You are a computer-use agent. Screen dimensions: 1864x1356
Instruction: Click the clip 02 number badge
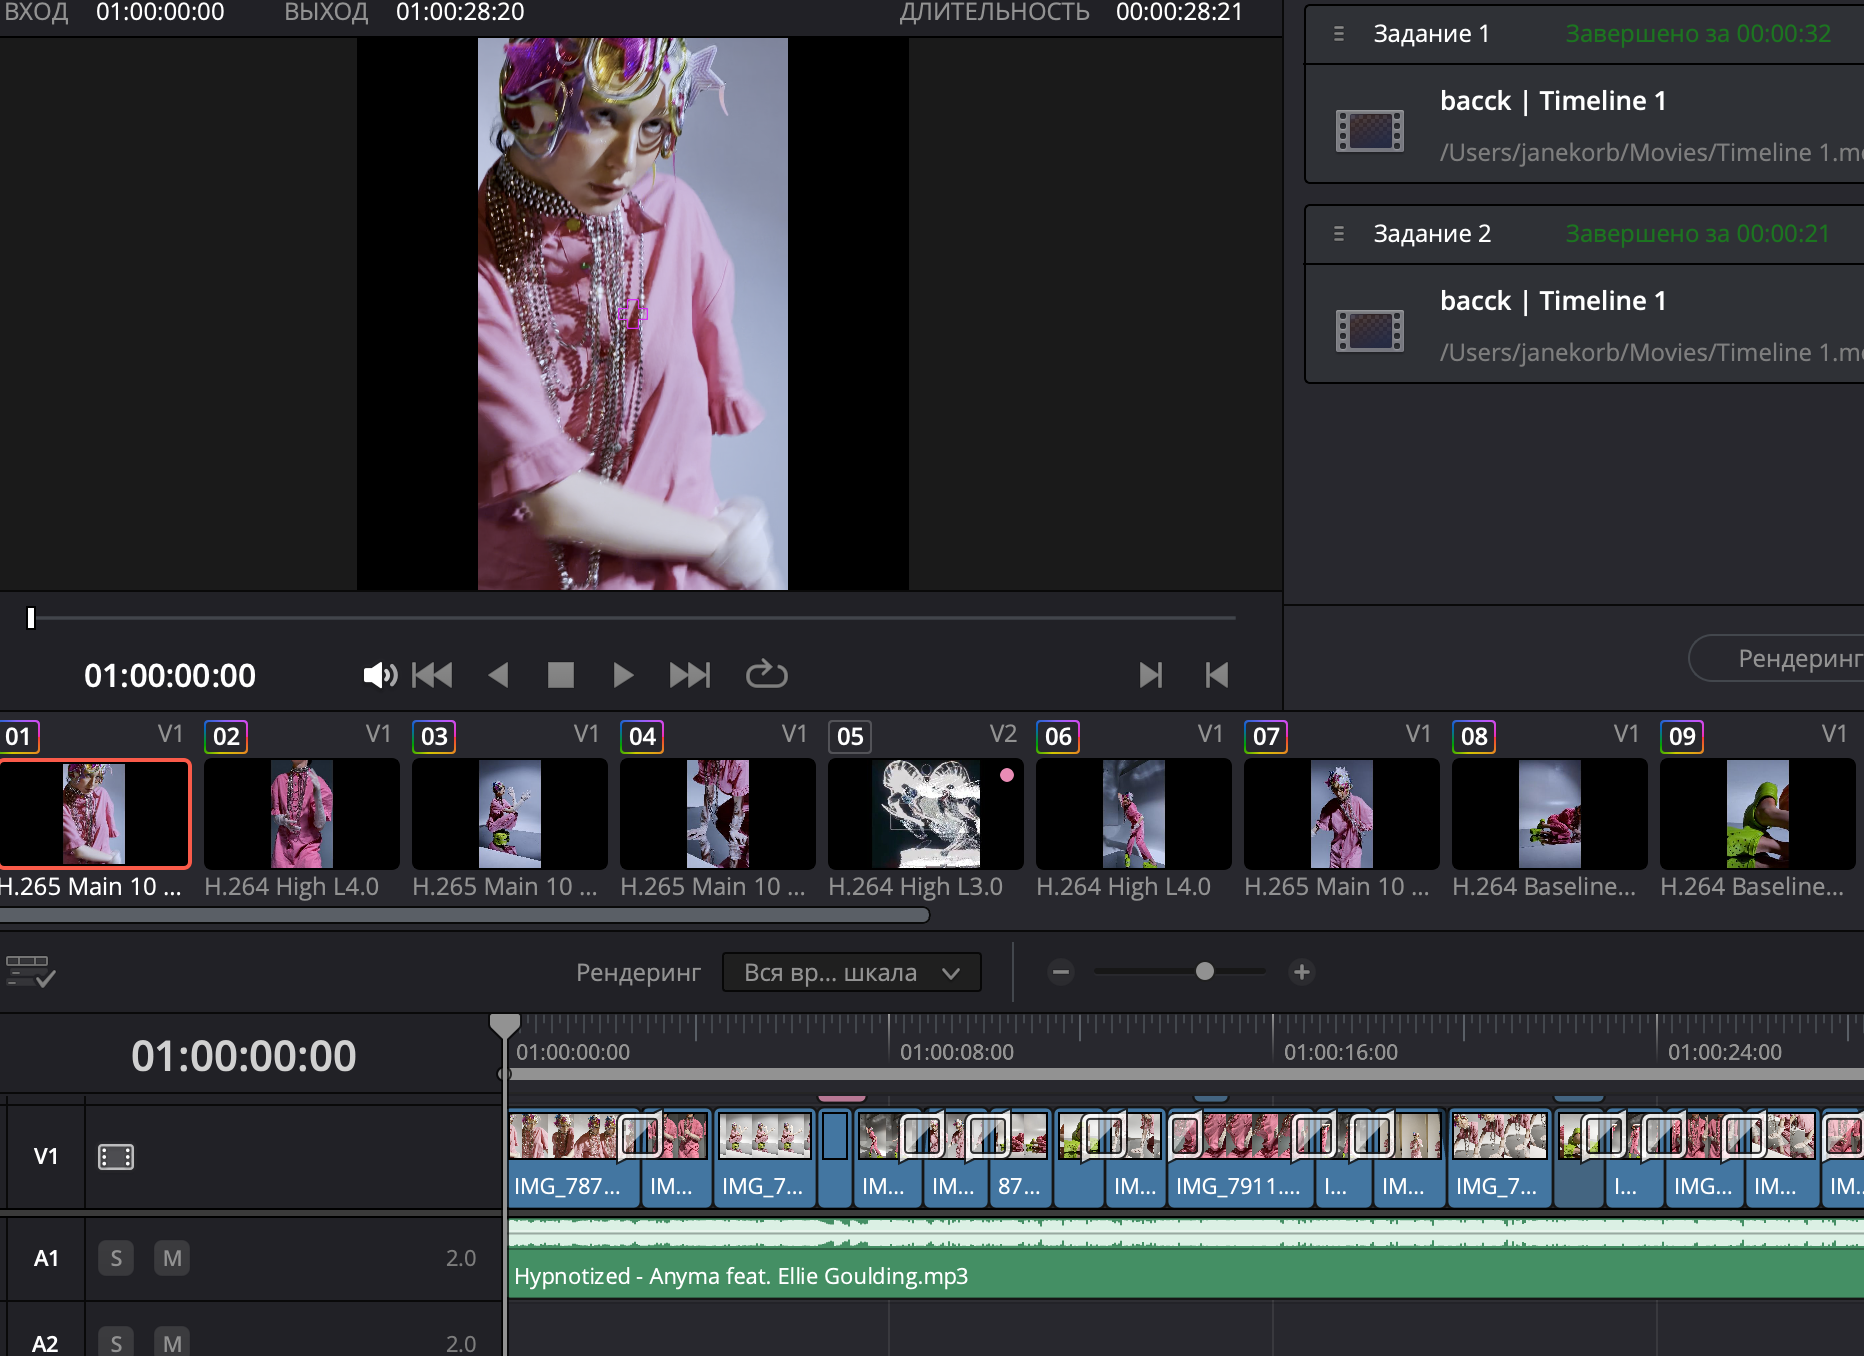point(226,737)
